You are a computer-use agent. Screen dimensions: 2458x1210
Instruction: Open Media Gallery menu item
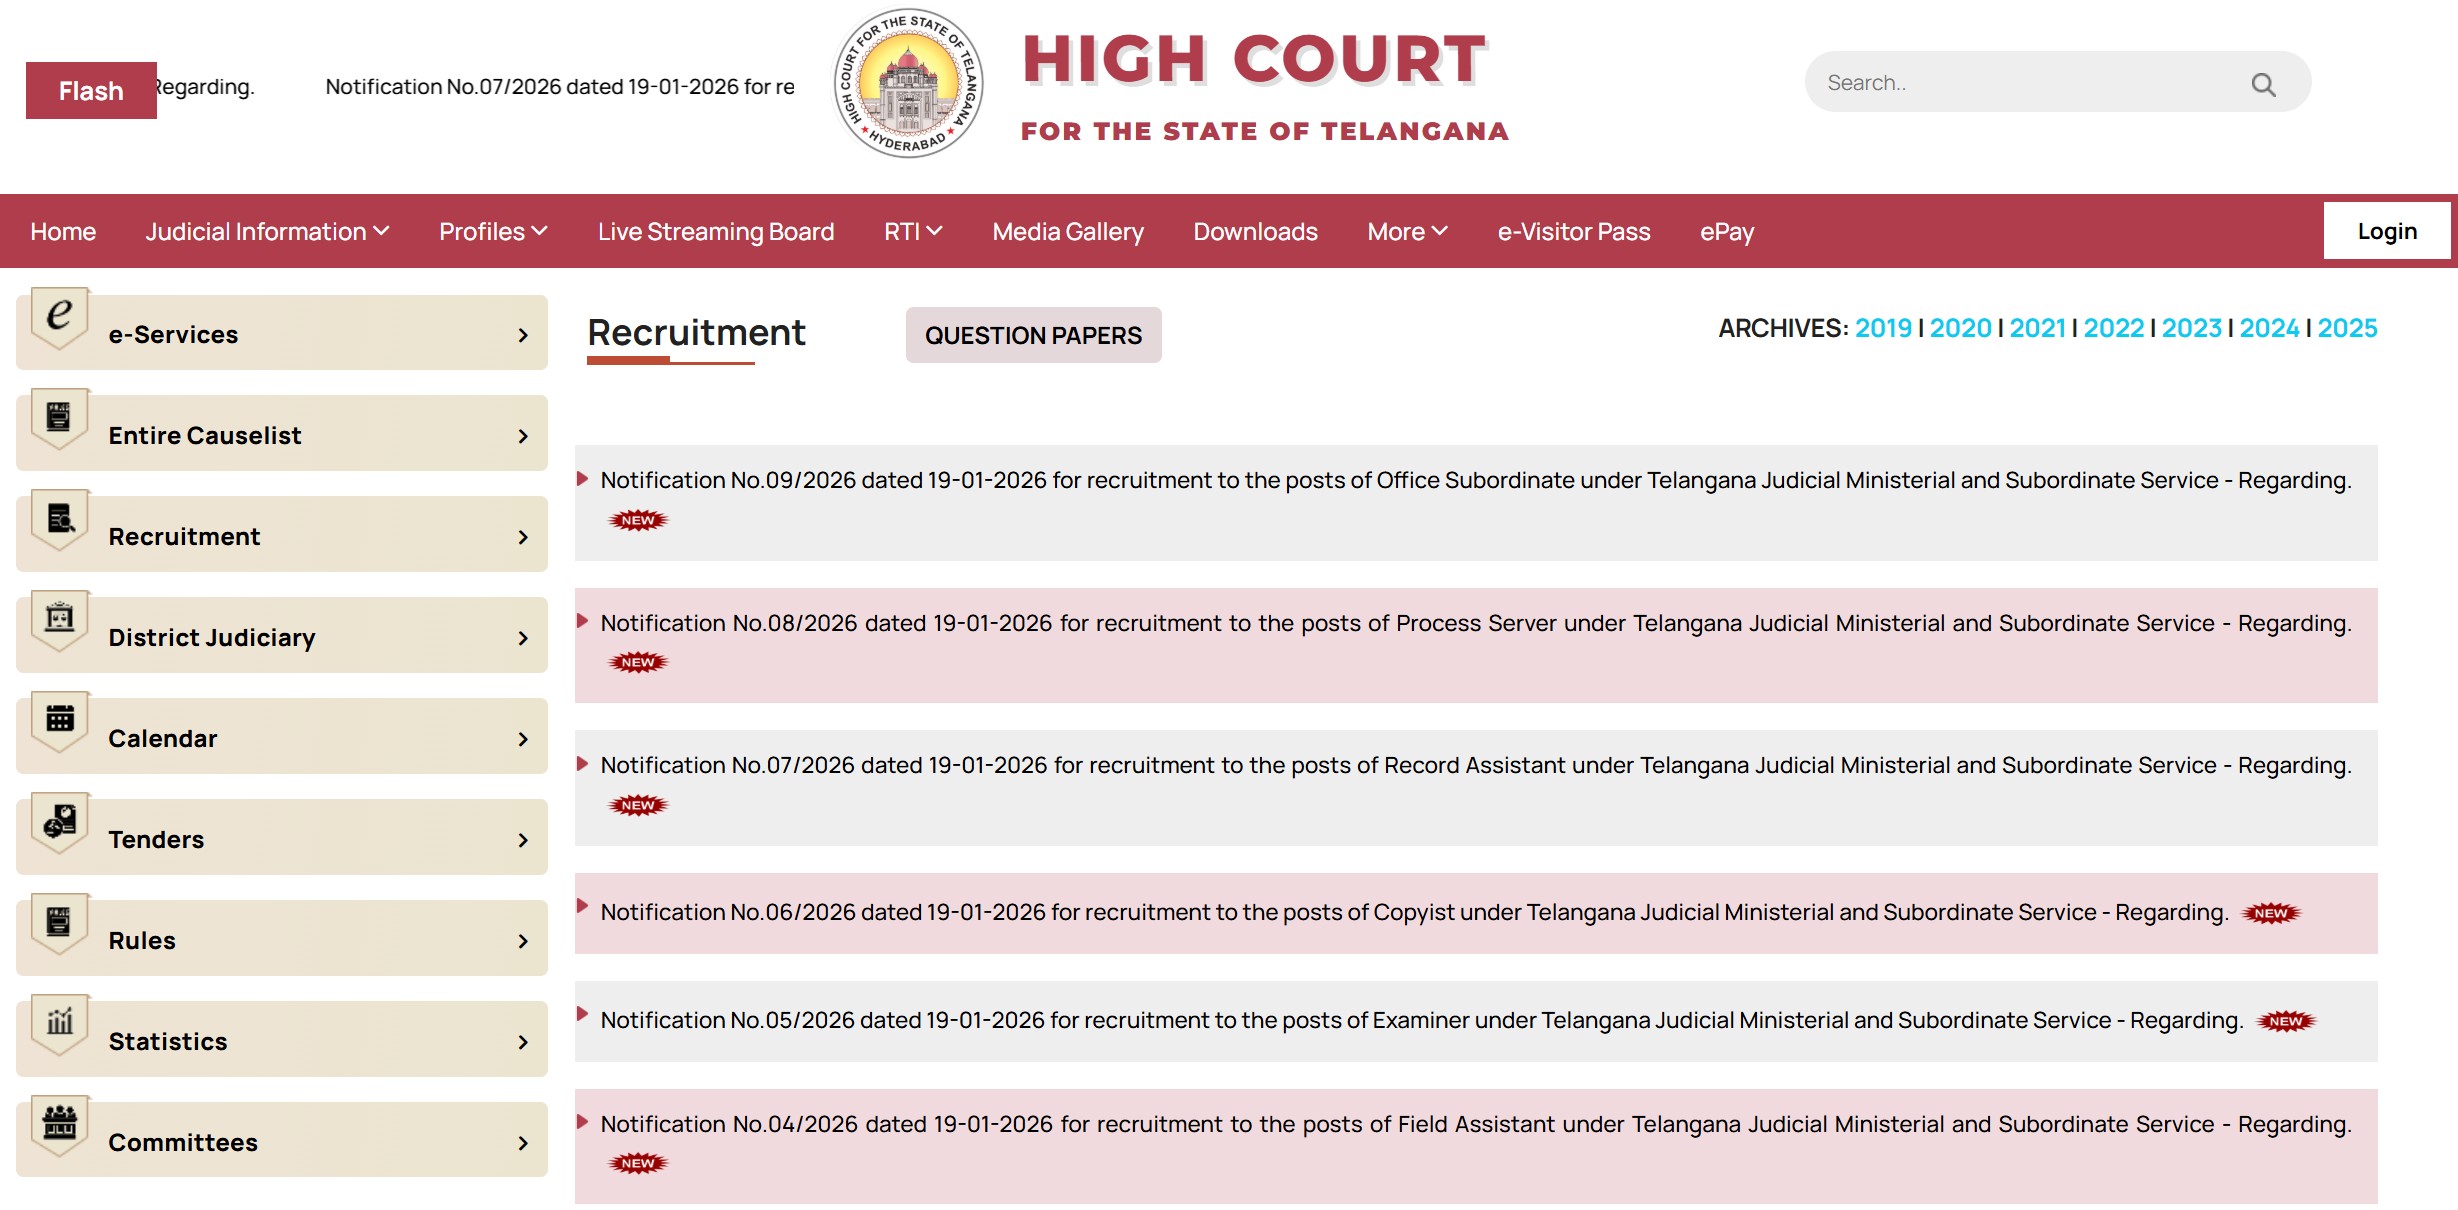coord(1068,231)
